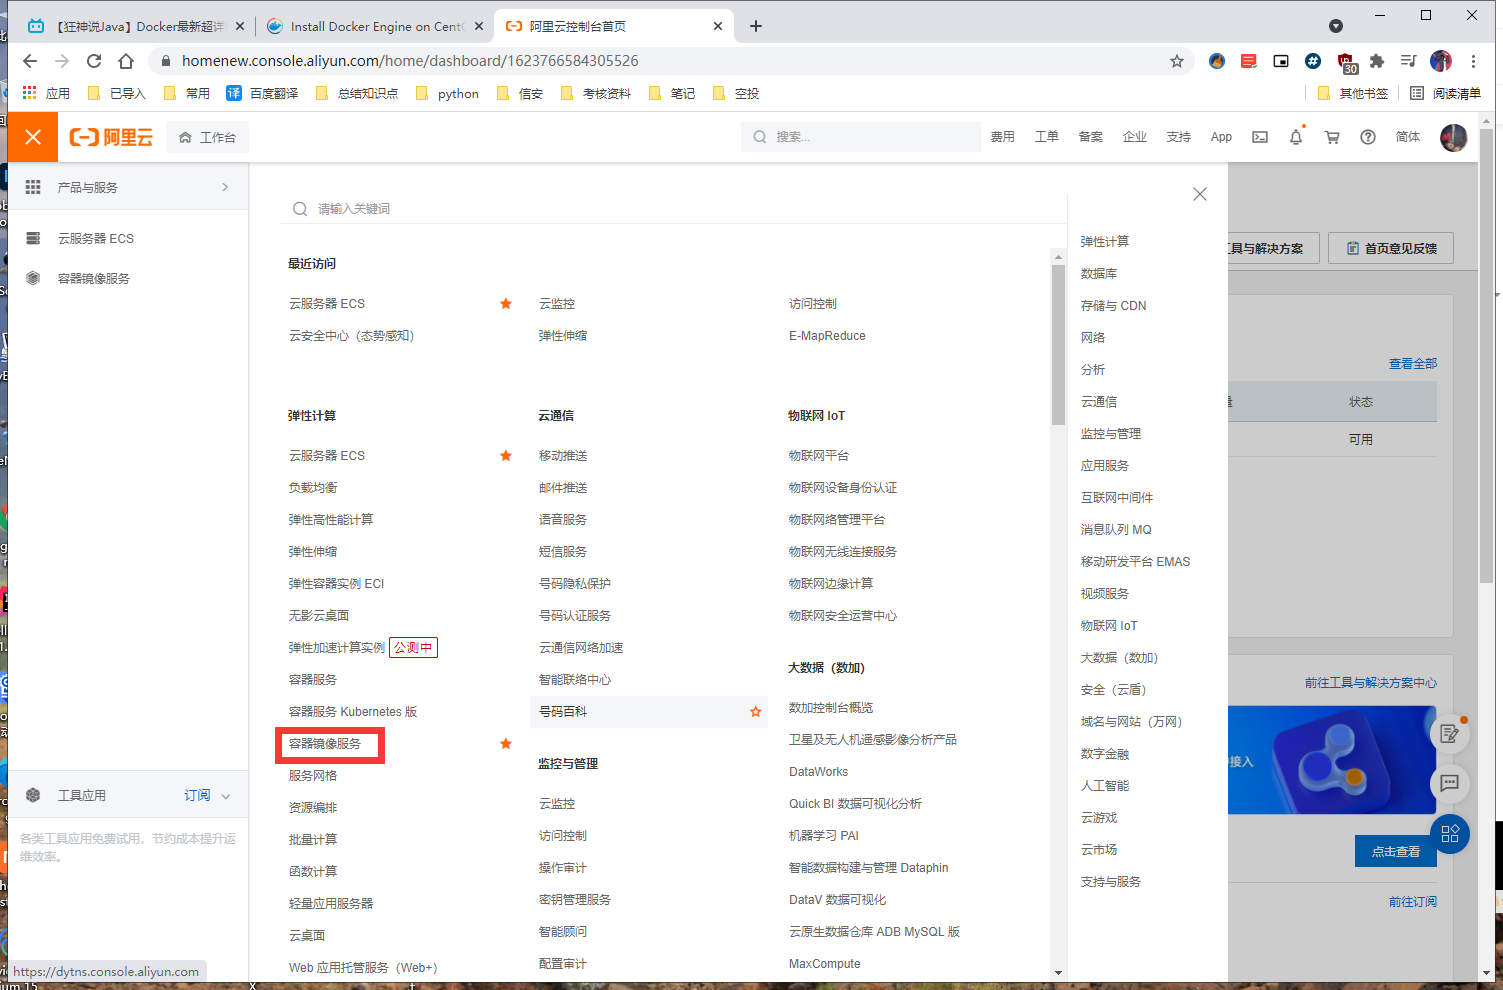1503x990 pixels.
Task: Click the 云服务器 ECS sidebar icon
Action: 33,238
